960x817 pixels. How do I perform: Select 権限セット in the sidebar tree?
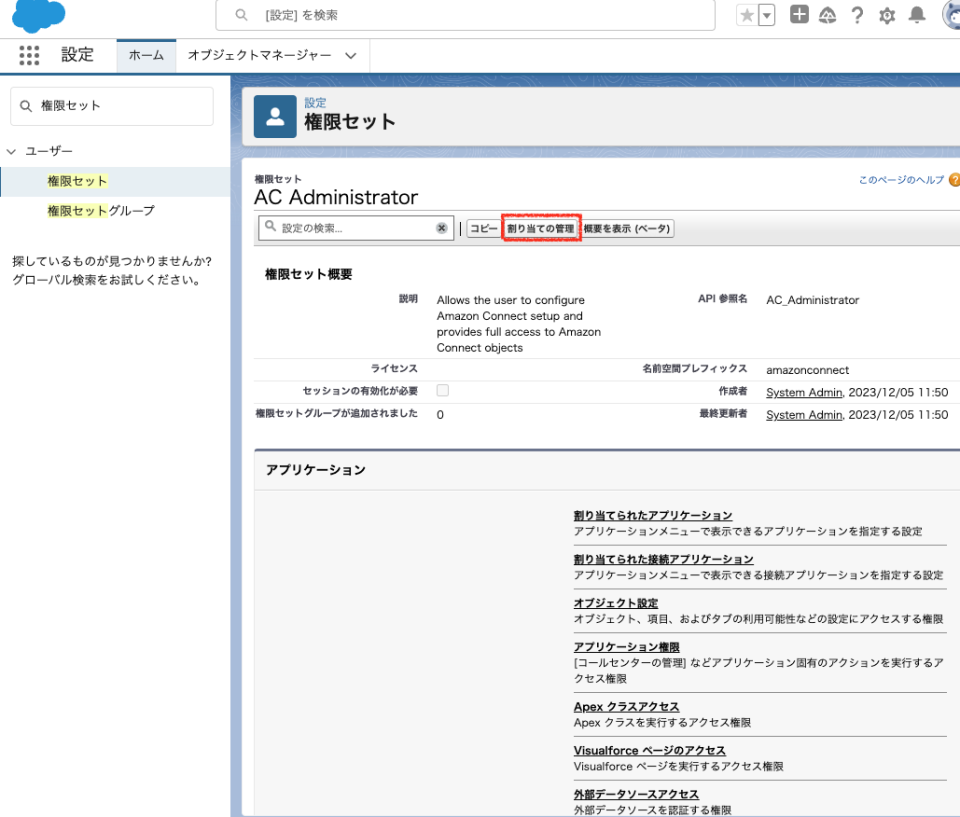click(x=77, y=181)
